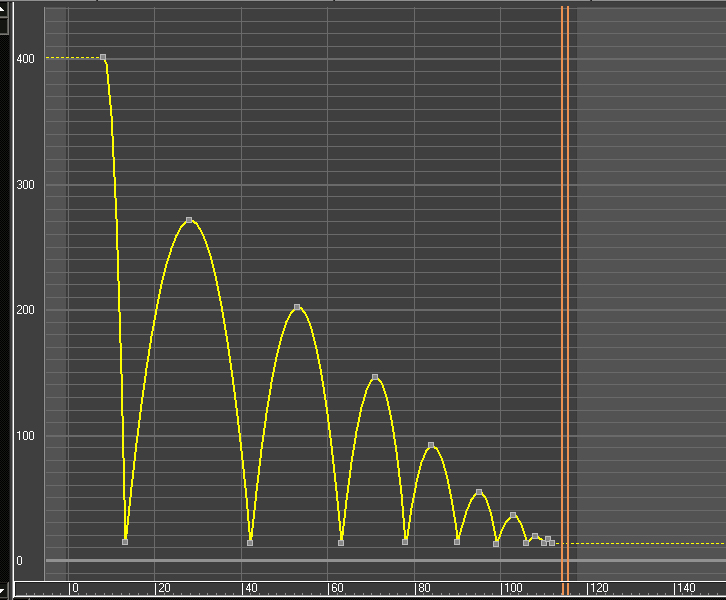Select the ground key near frame 90
The height and width of the screenshot is (600, 726).
pyautogui.click(x=457, y=542)
